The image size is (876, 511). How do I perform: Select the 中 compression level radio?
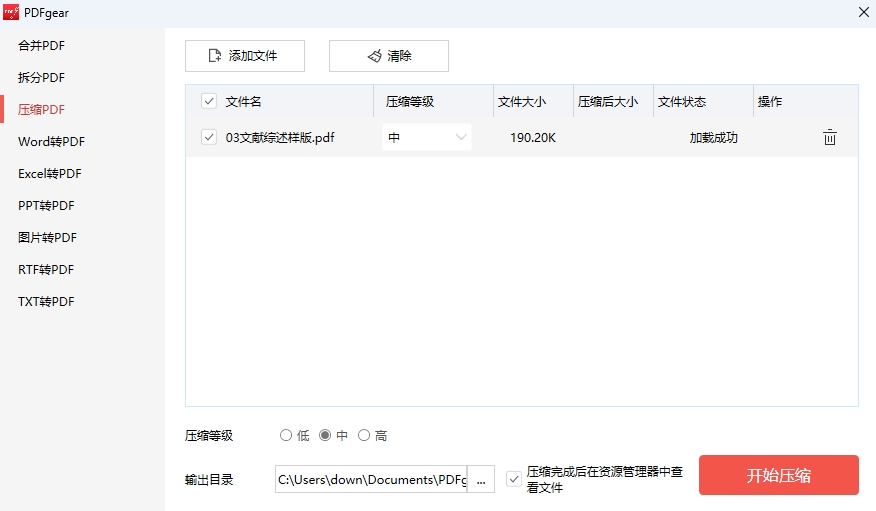325,435
